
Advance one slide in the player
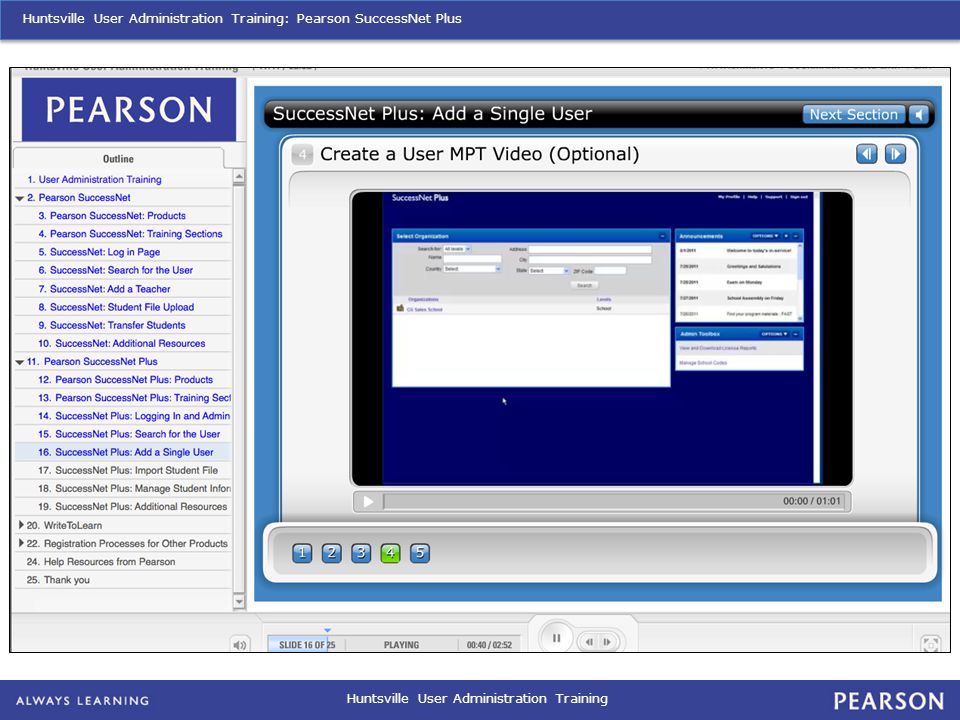pos(607,642)
